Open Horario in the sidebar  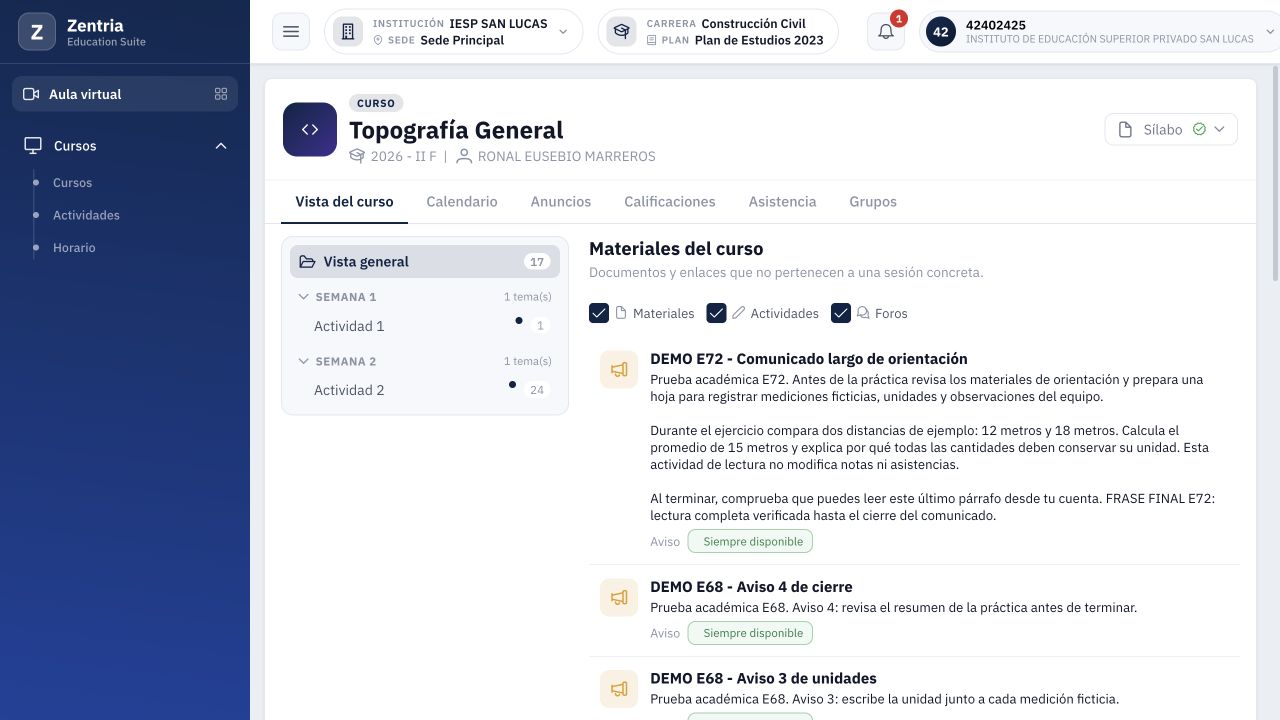coord(74,247)
